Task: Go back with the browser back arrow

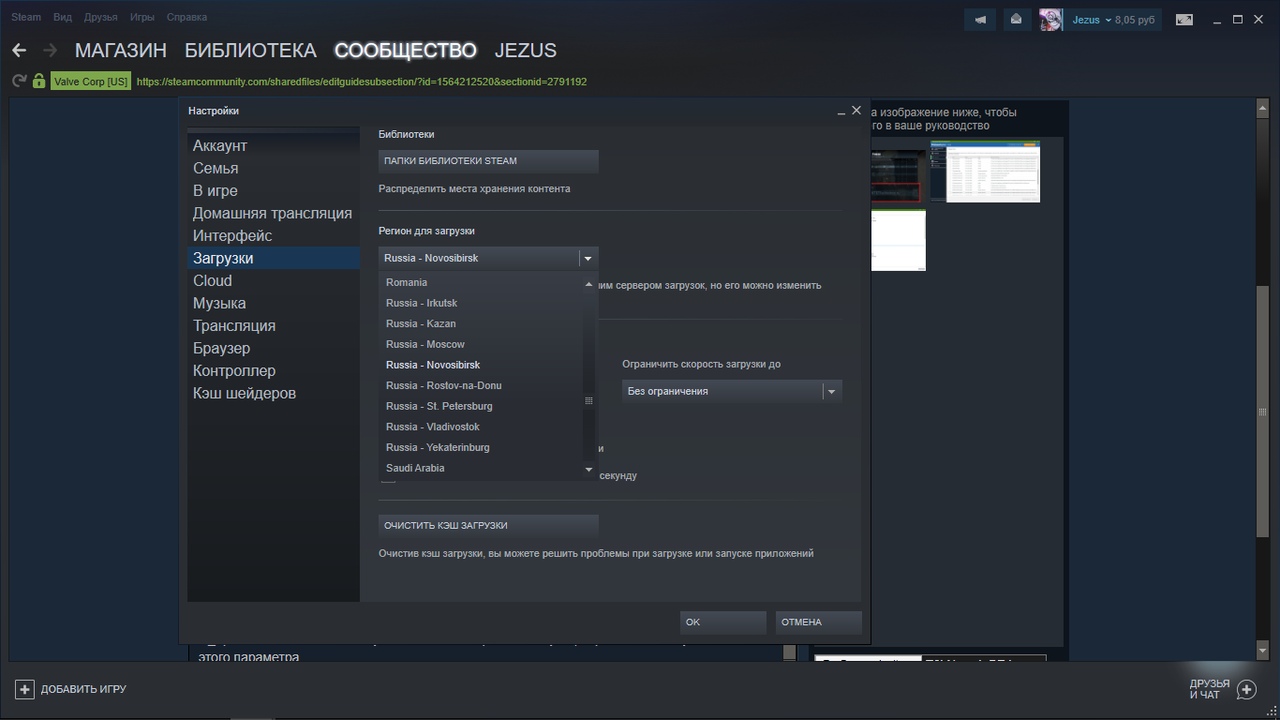Action: 19,50
